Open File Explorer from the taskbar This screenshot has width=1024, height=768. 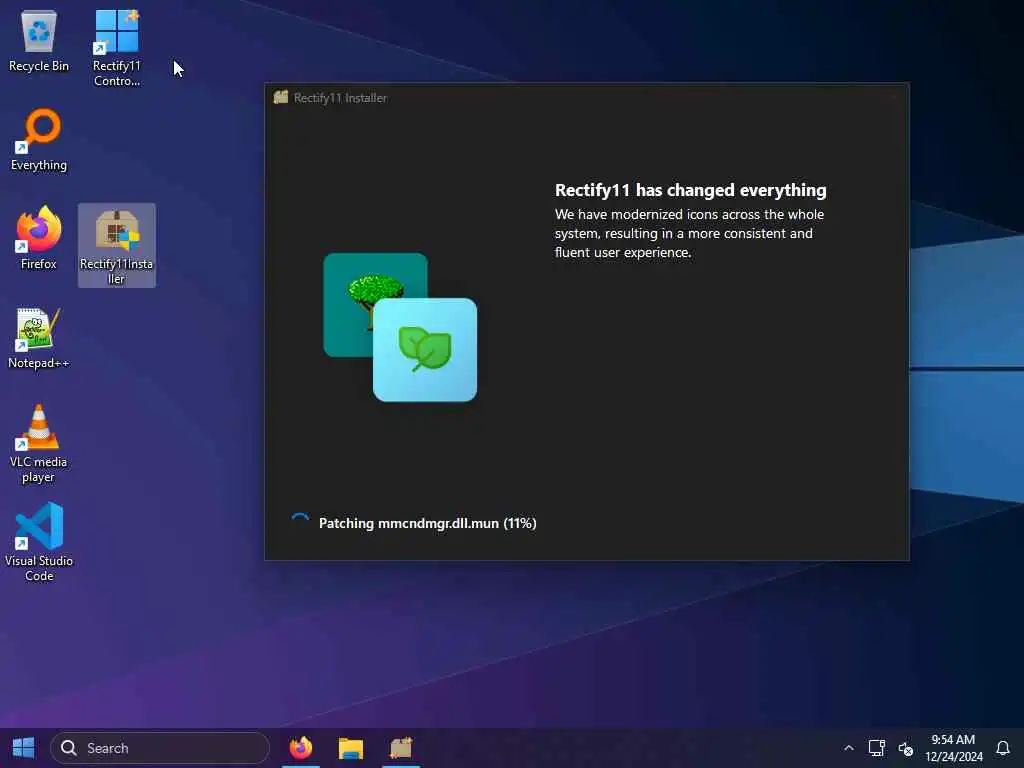coord(351,748)
